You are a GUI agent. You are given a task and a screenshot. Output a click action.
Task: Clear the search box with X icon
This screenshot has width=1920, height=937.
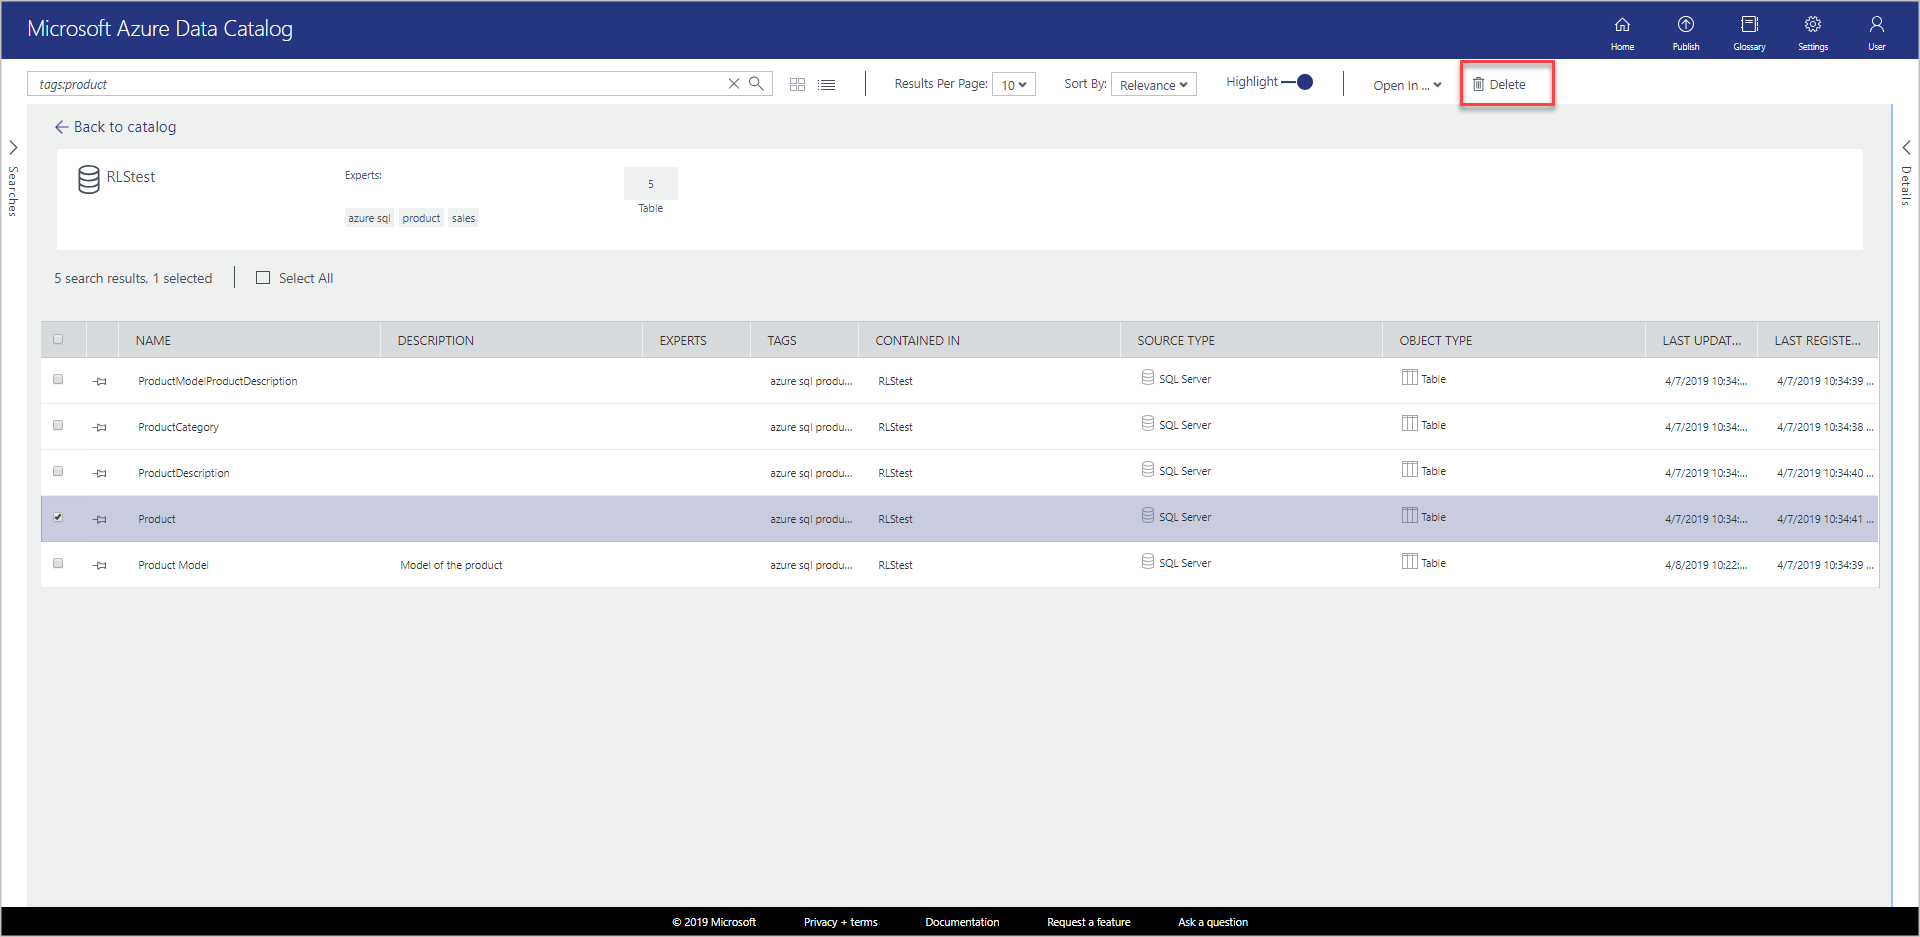(734, 84)
